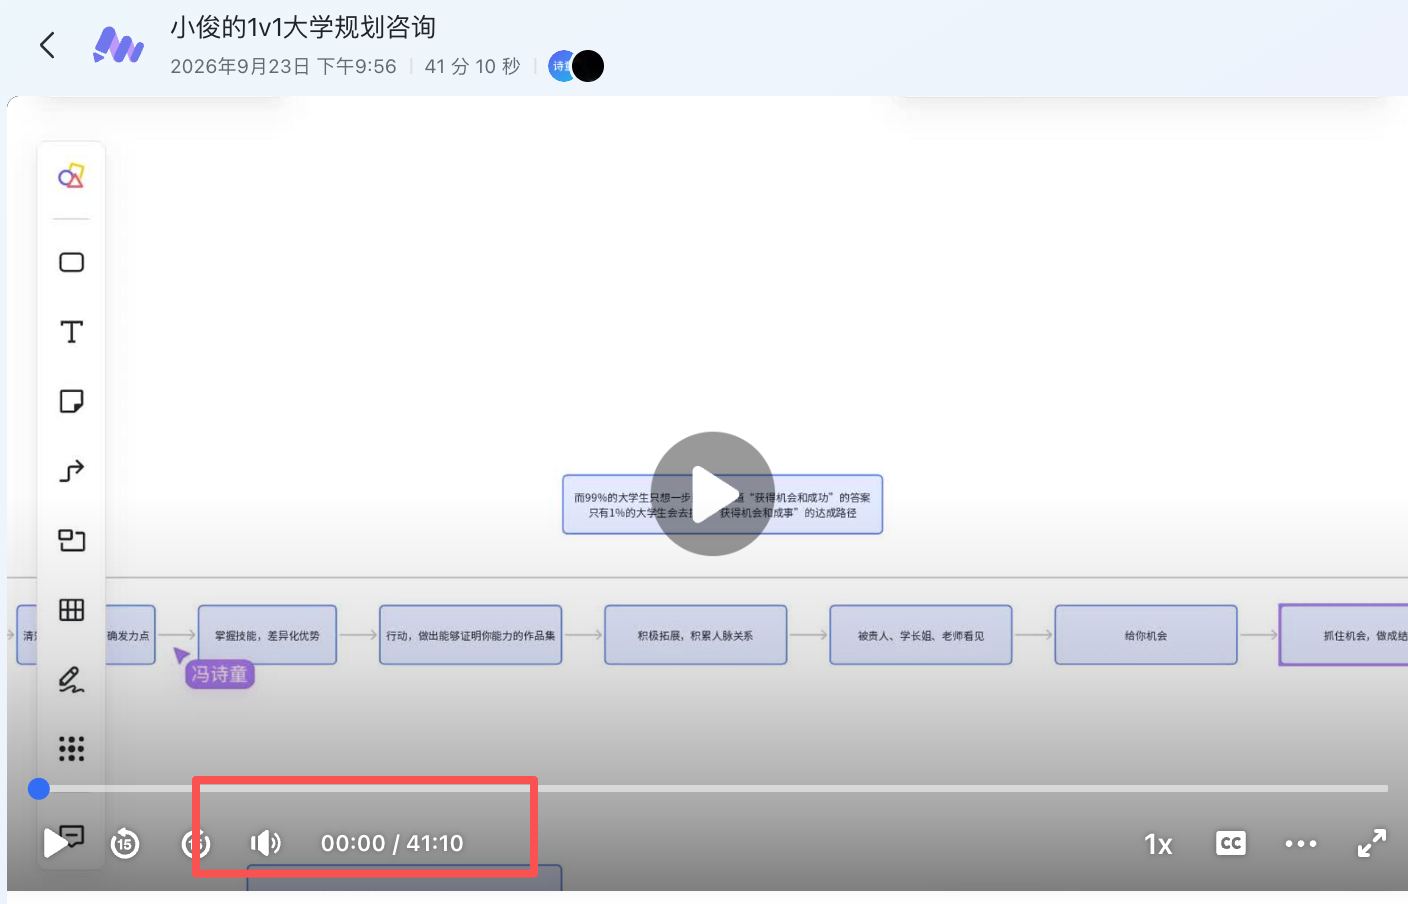Skip forward 15 seconds
1408x904 pixels.
click(x=196, y=844)
